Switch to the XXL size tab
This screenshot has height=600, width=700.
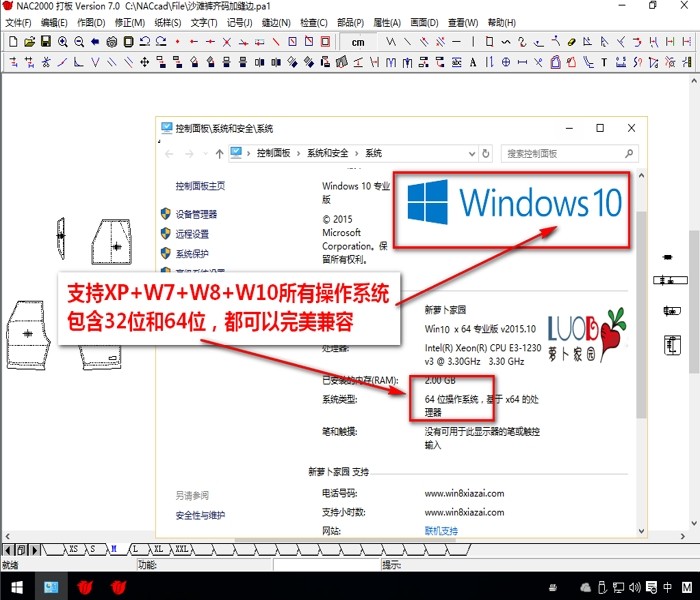(181, 549)
